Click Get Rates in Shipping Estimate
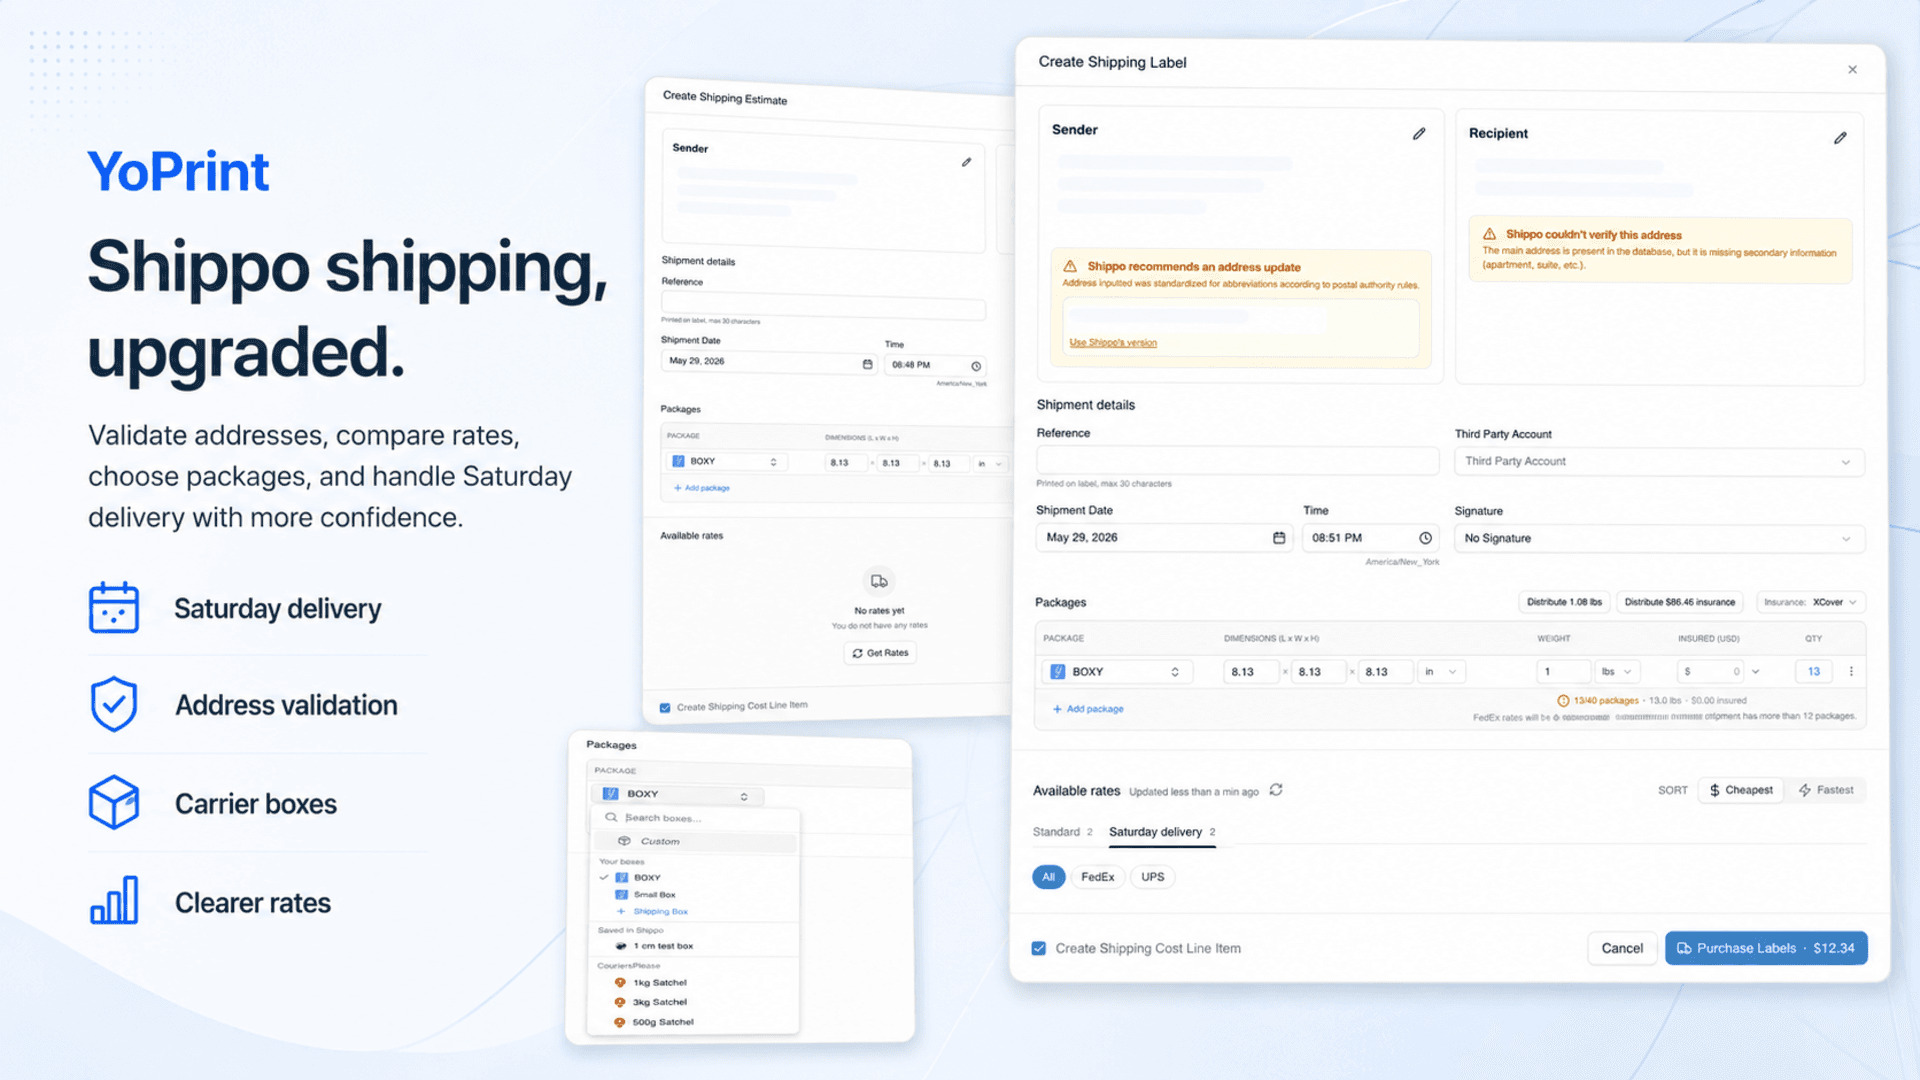This screenshot has height=1080, width=1920. pyautogui.click(x=880, y=653)
